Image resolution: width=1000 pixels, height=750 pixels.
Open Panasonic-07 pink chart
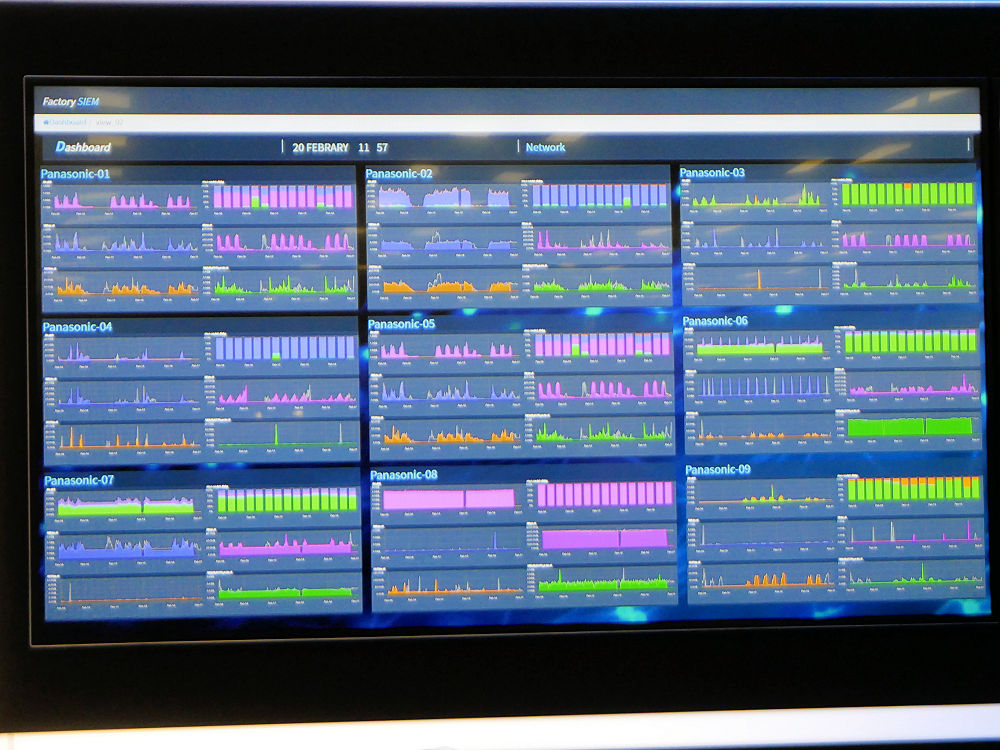click(284, 547)
